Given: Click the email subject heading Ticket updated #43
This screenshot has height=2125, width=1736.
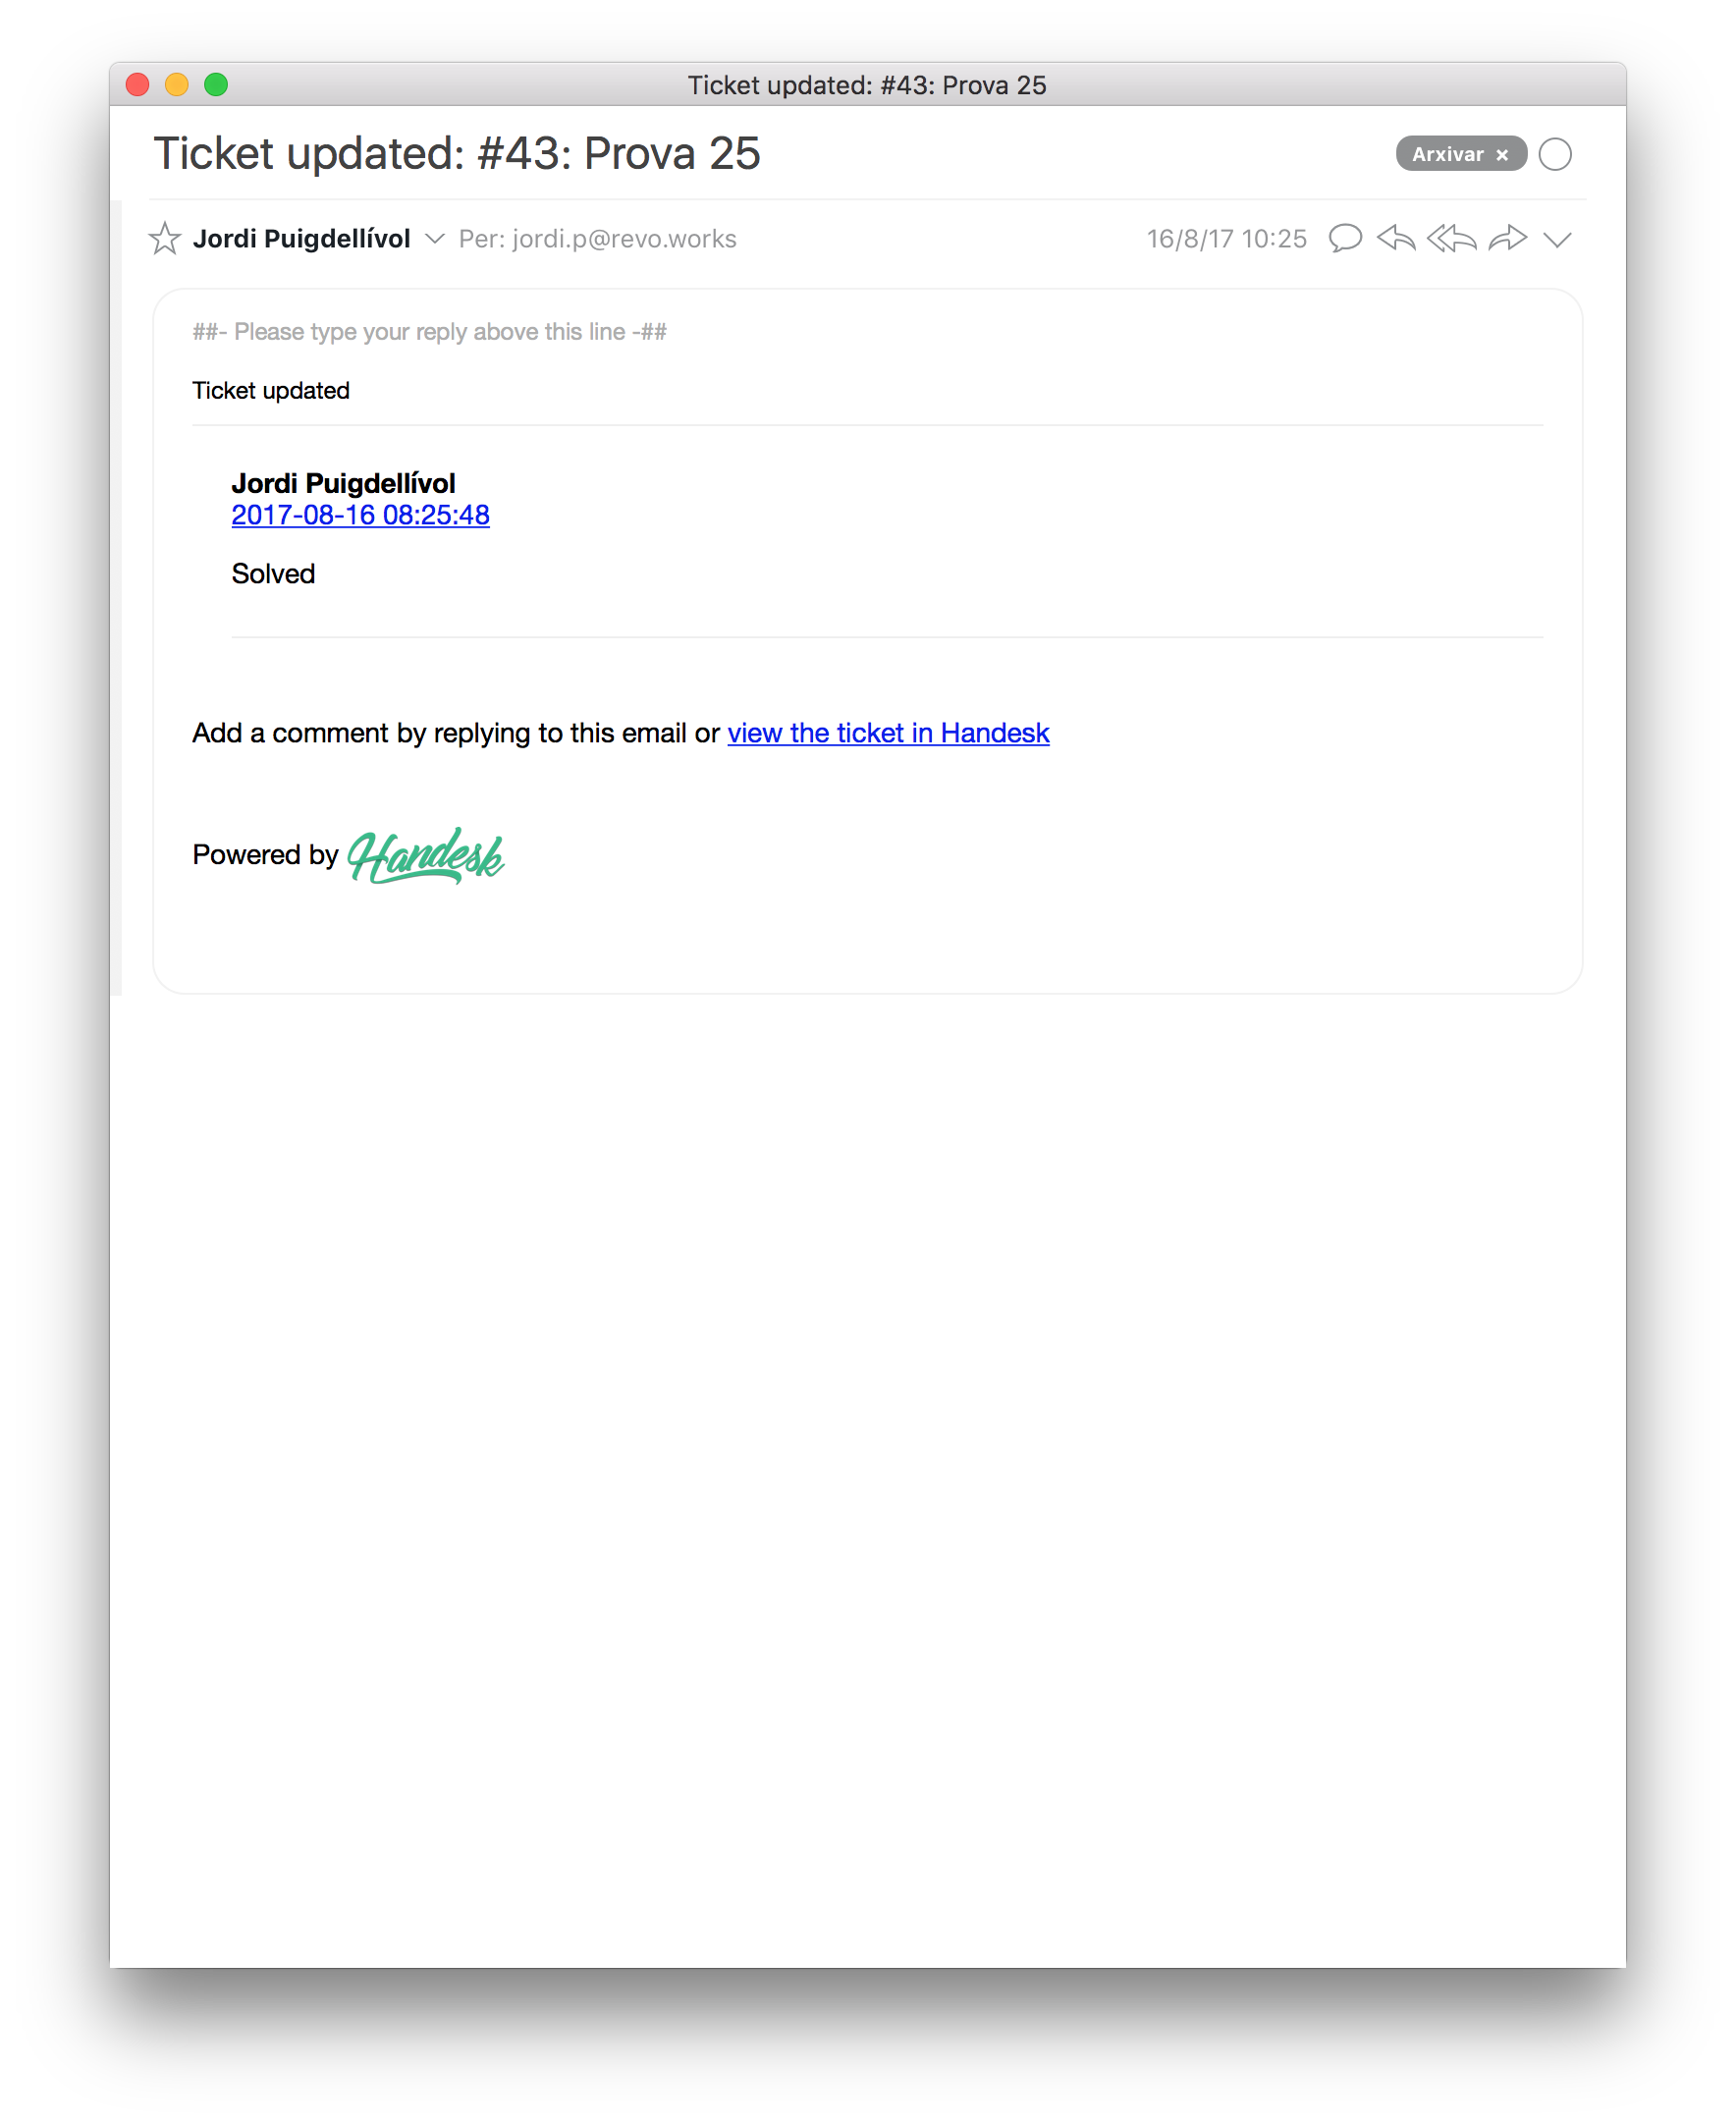Looking at the screenshot, I should (457, 154).
